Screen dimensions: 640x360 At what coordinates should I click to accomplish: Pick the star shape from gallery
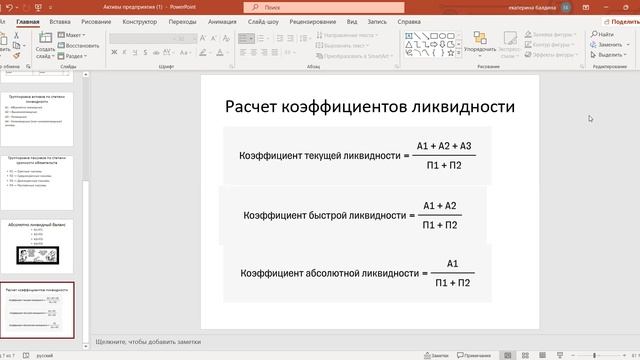(x=451, y=53)
